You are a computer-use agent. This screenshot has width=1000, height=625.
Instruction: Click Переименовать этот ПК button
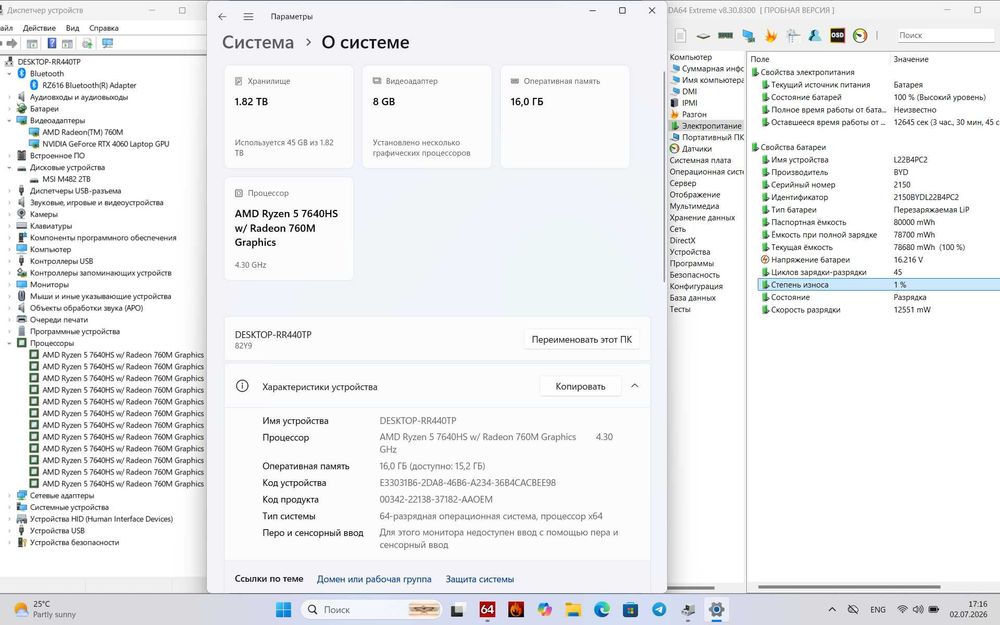tap(582, 339)
